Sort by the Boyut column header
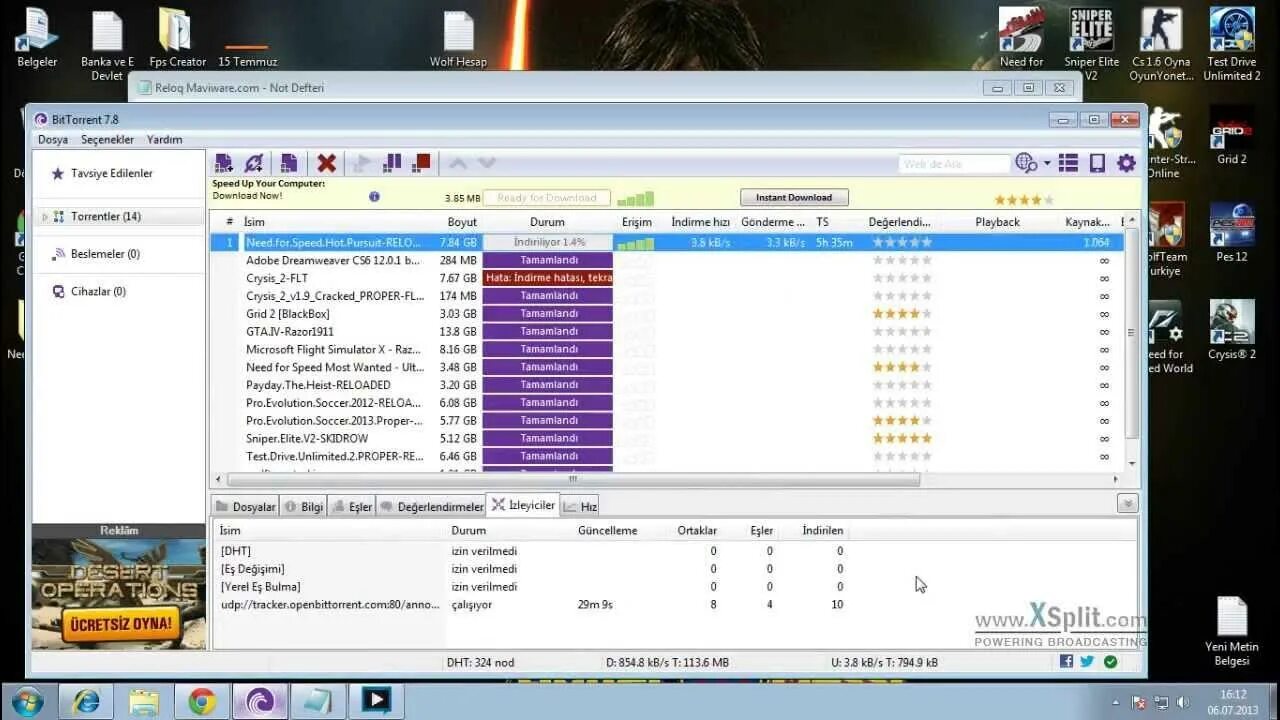 pyautogui.click(x=462, y=222)
